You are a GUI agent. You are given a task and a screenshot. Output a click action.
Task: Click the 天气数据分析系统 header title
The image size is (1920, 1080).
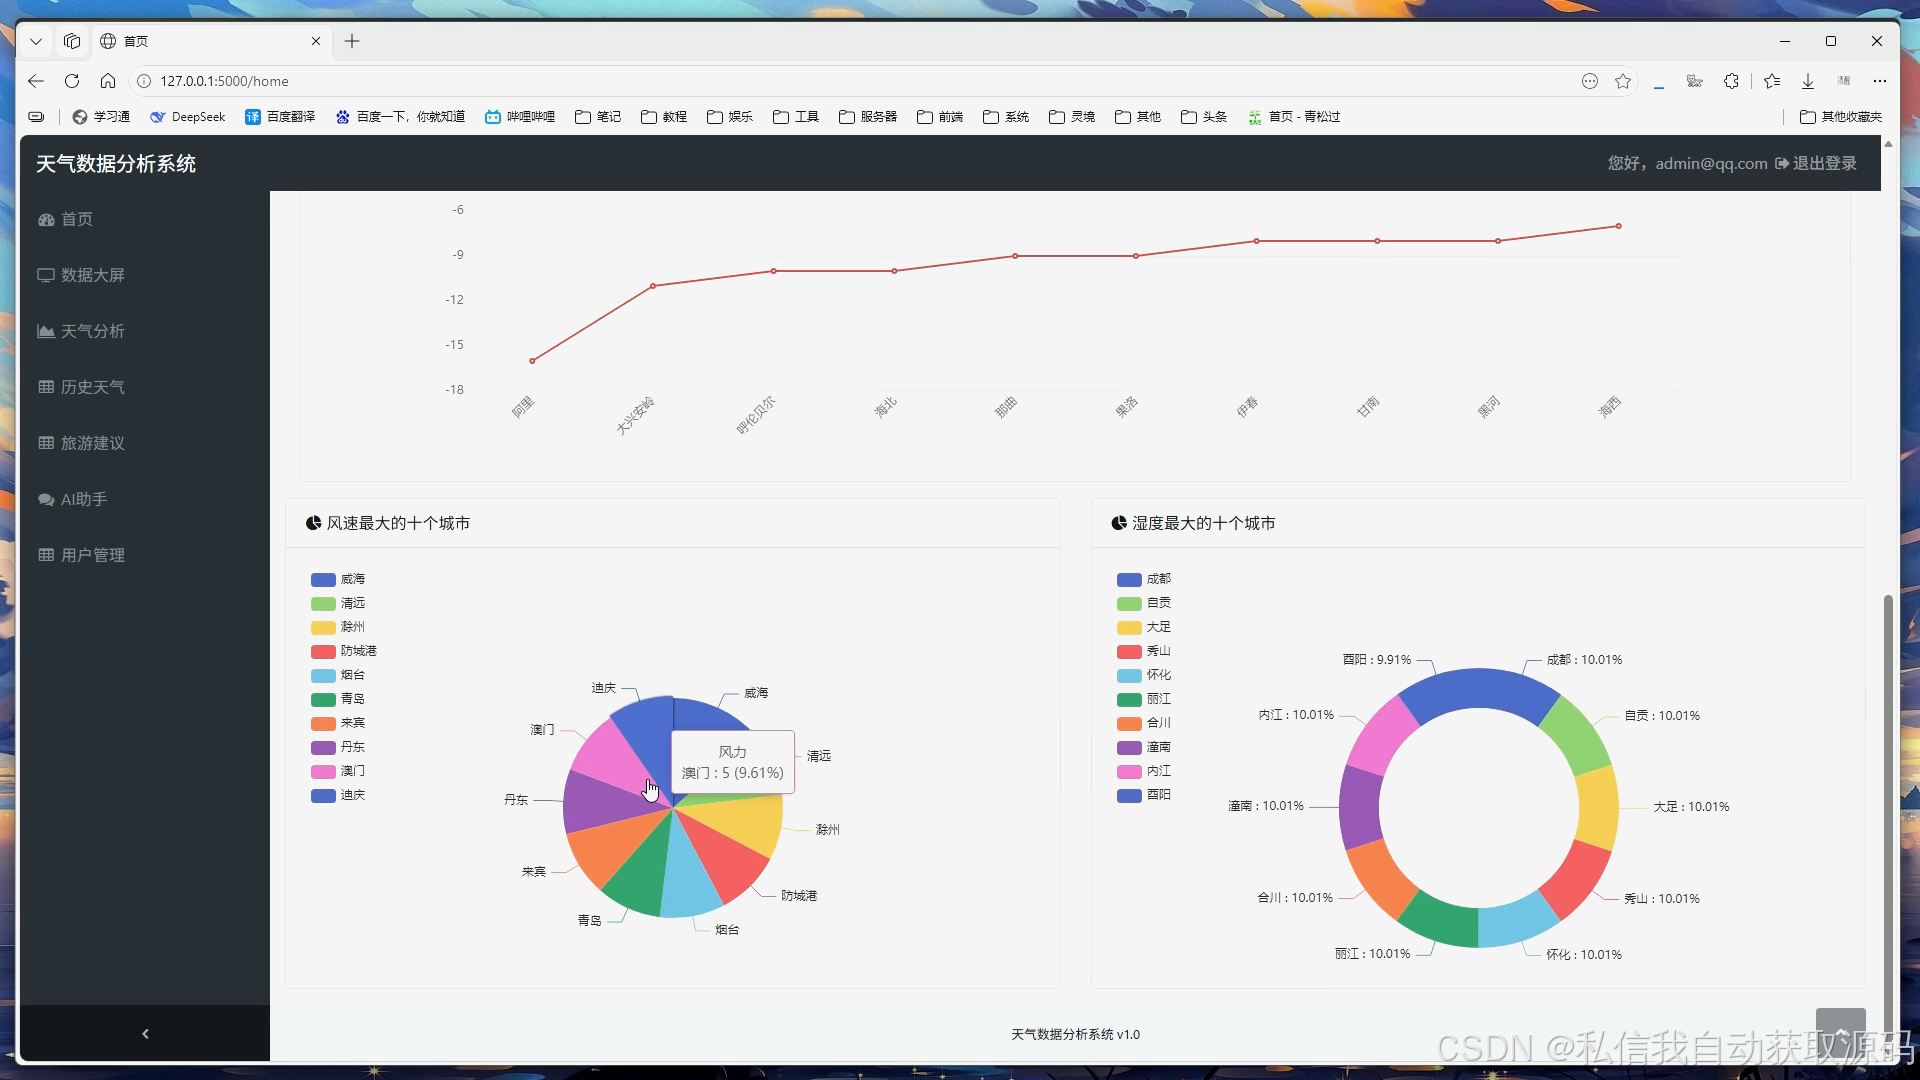click(116, 163)
